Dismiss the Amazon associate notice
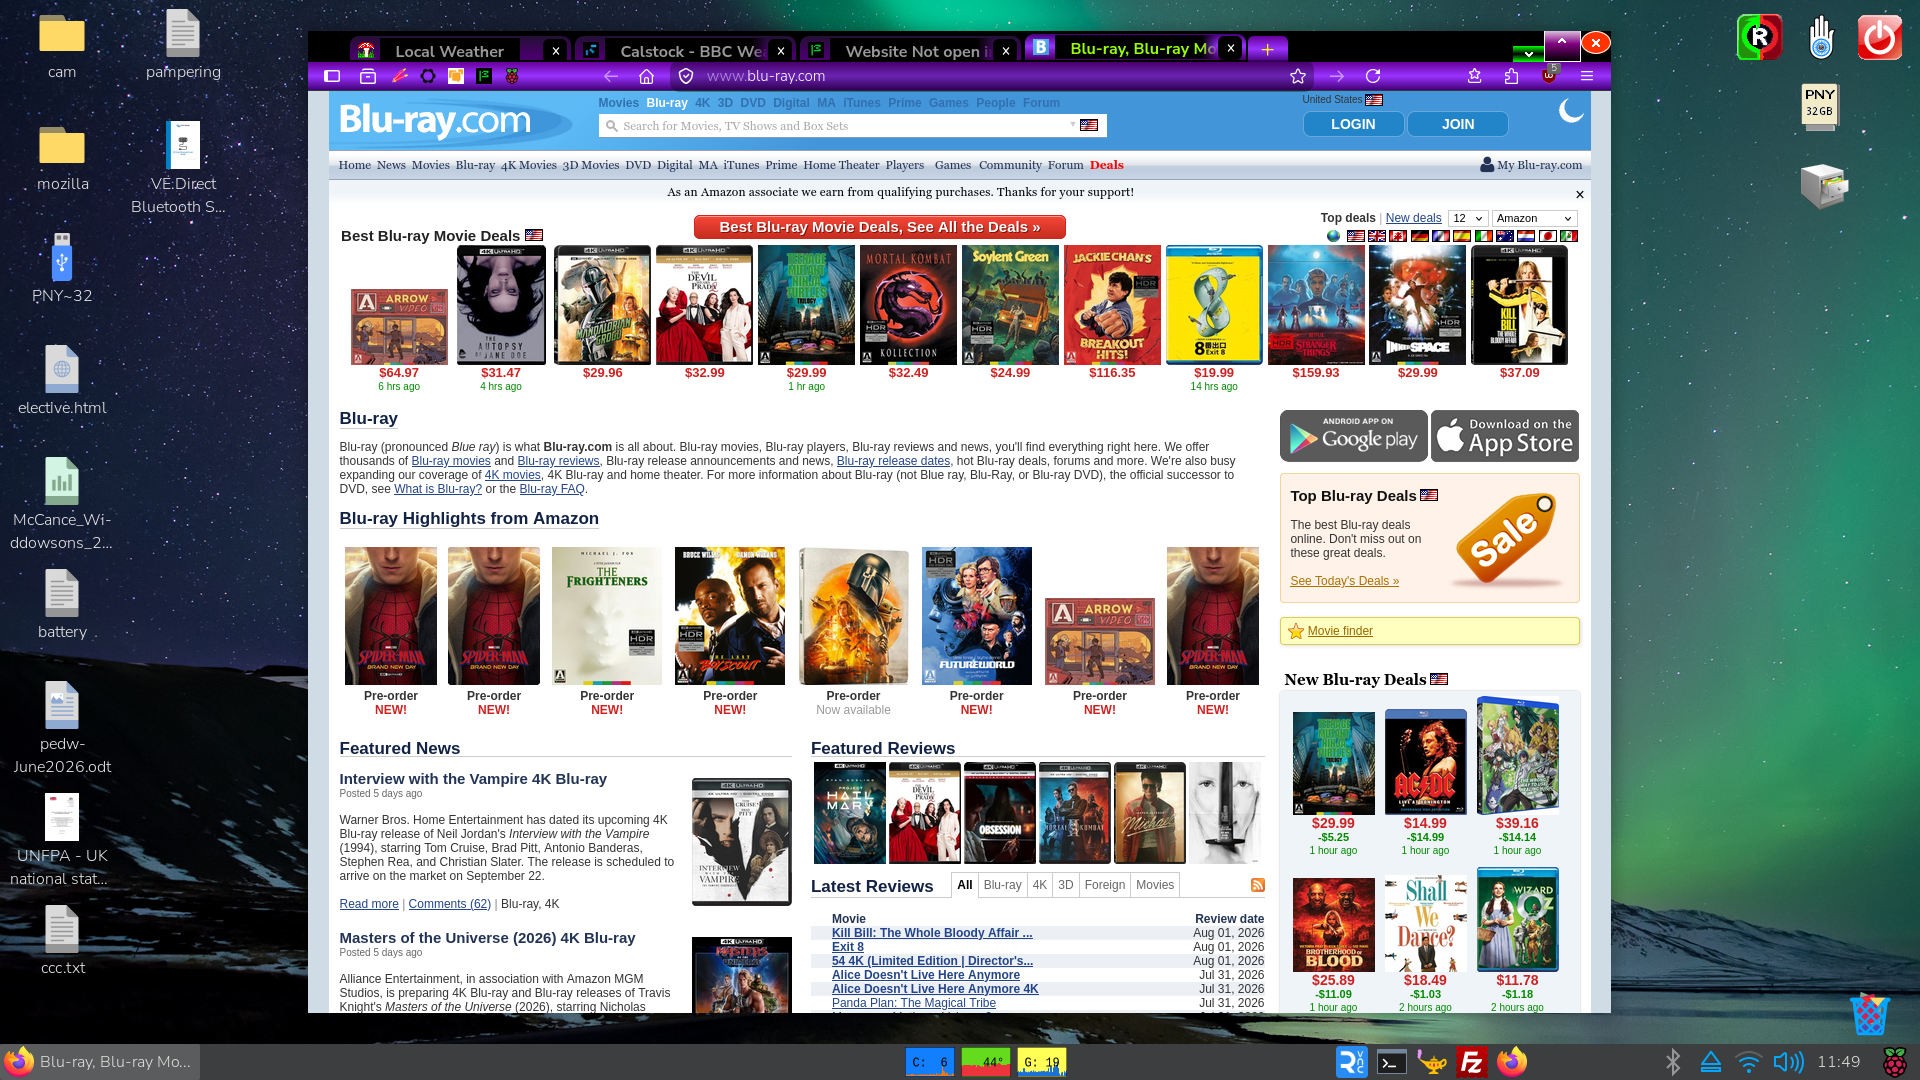1920x1080 pixels. pyautogui.click(x=1580, y=195)
